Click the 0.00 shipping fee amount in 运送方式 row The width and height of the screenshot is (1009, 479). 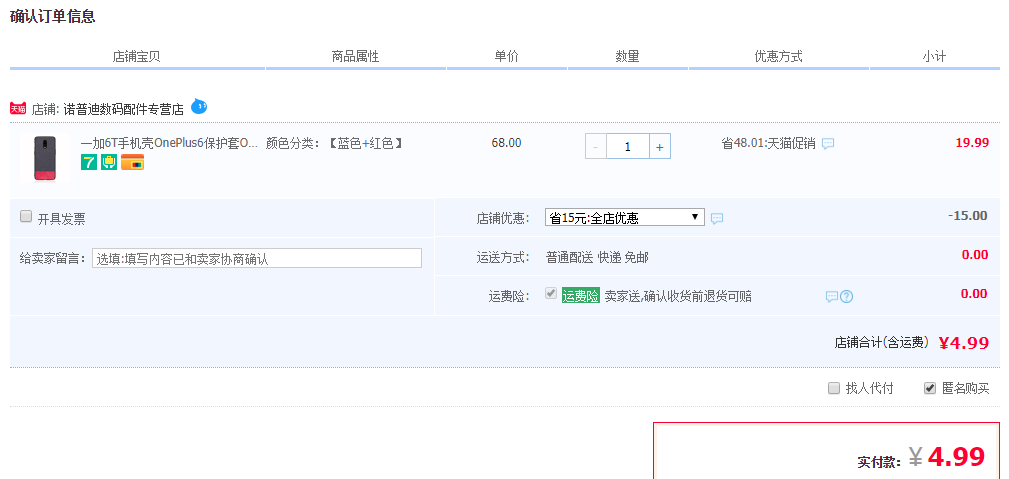975,255
